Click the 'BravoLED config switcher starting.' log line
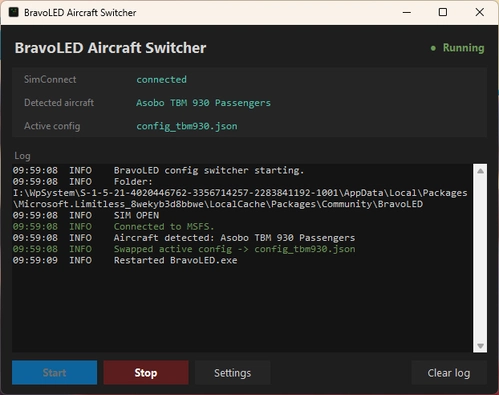 pyautogui.click(x=158, y=170)
